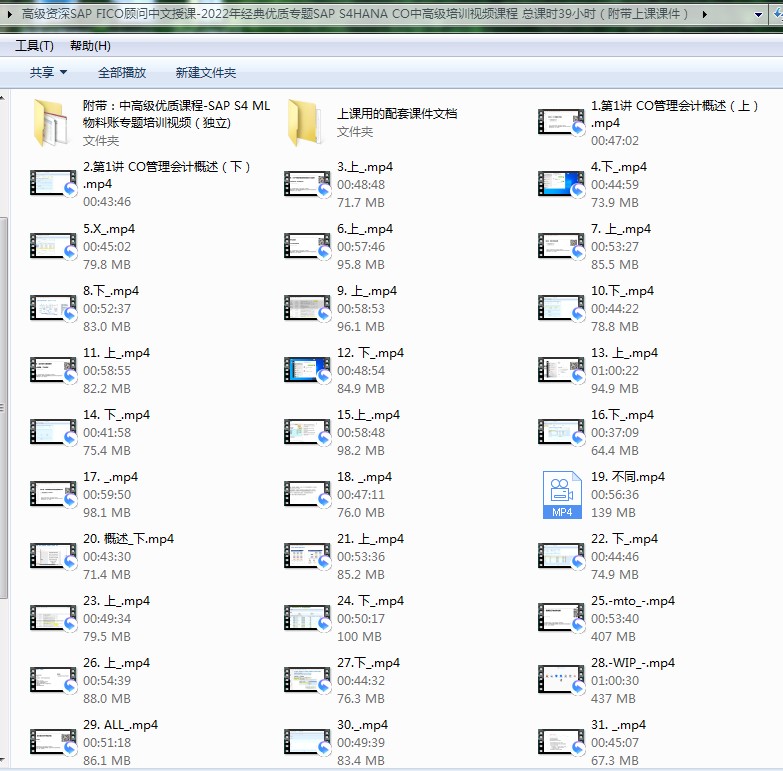Click the 新建文件夹 button

point(206,73)
